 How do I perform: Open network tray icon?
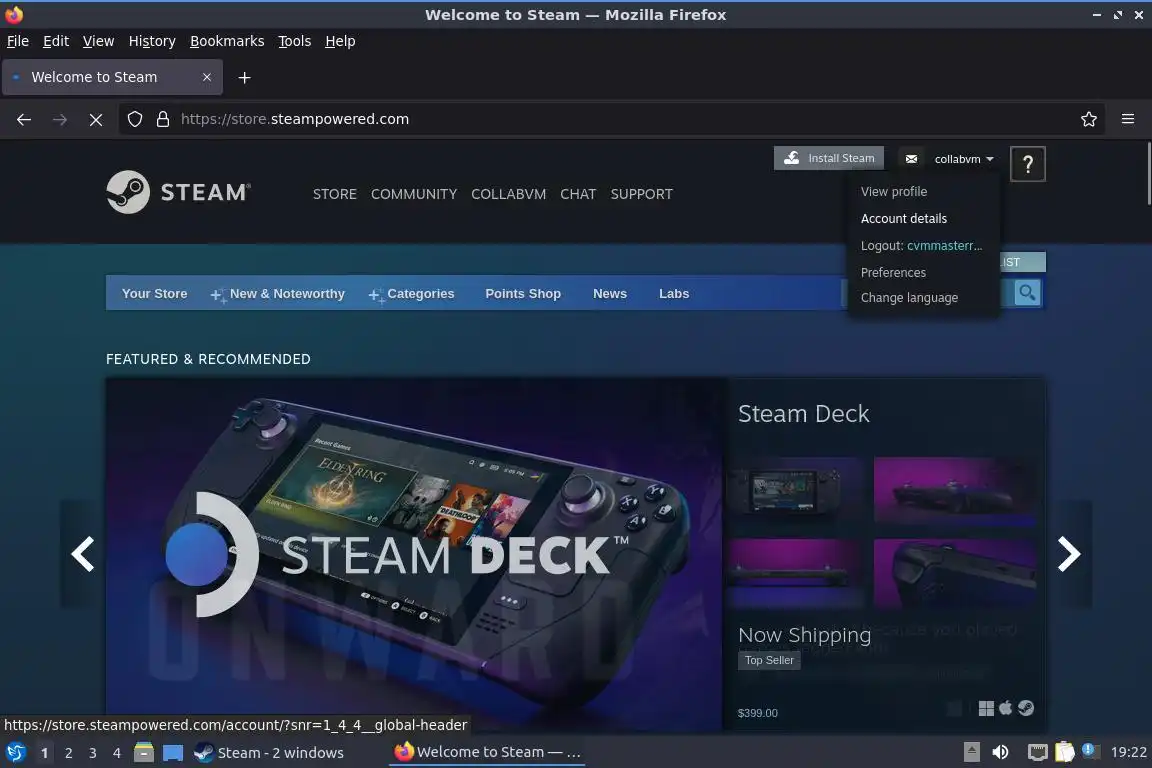click(x=1037, y=753)
